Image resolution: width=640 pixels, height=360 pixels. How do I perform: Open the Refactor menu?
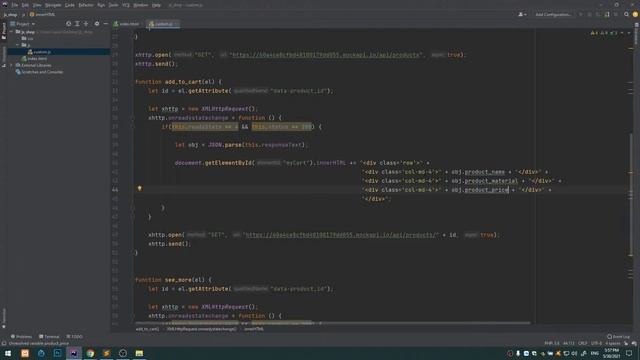click(86, 5)
